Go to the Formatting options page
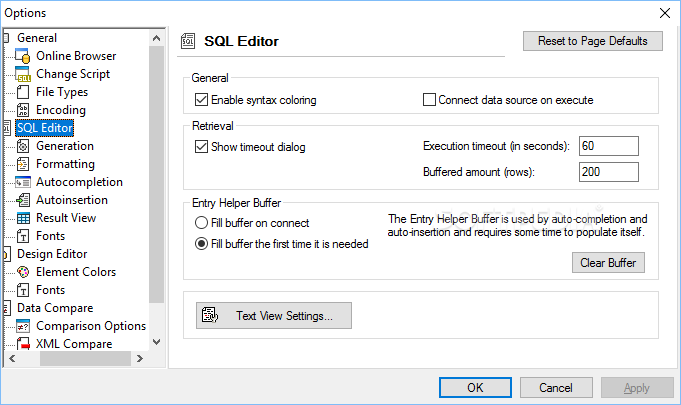This screenshot has height=405, width=681. click(65, 164)
